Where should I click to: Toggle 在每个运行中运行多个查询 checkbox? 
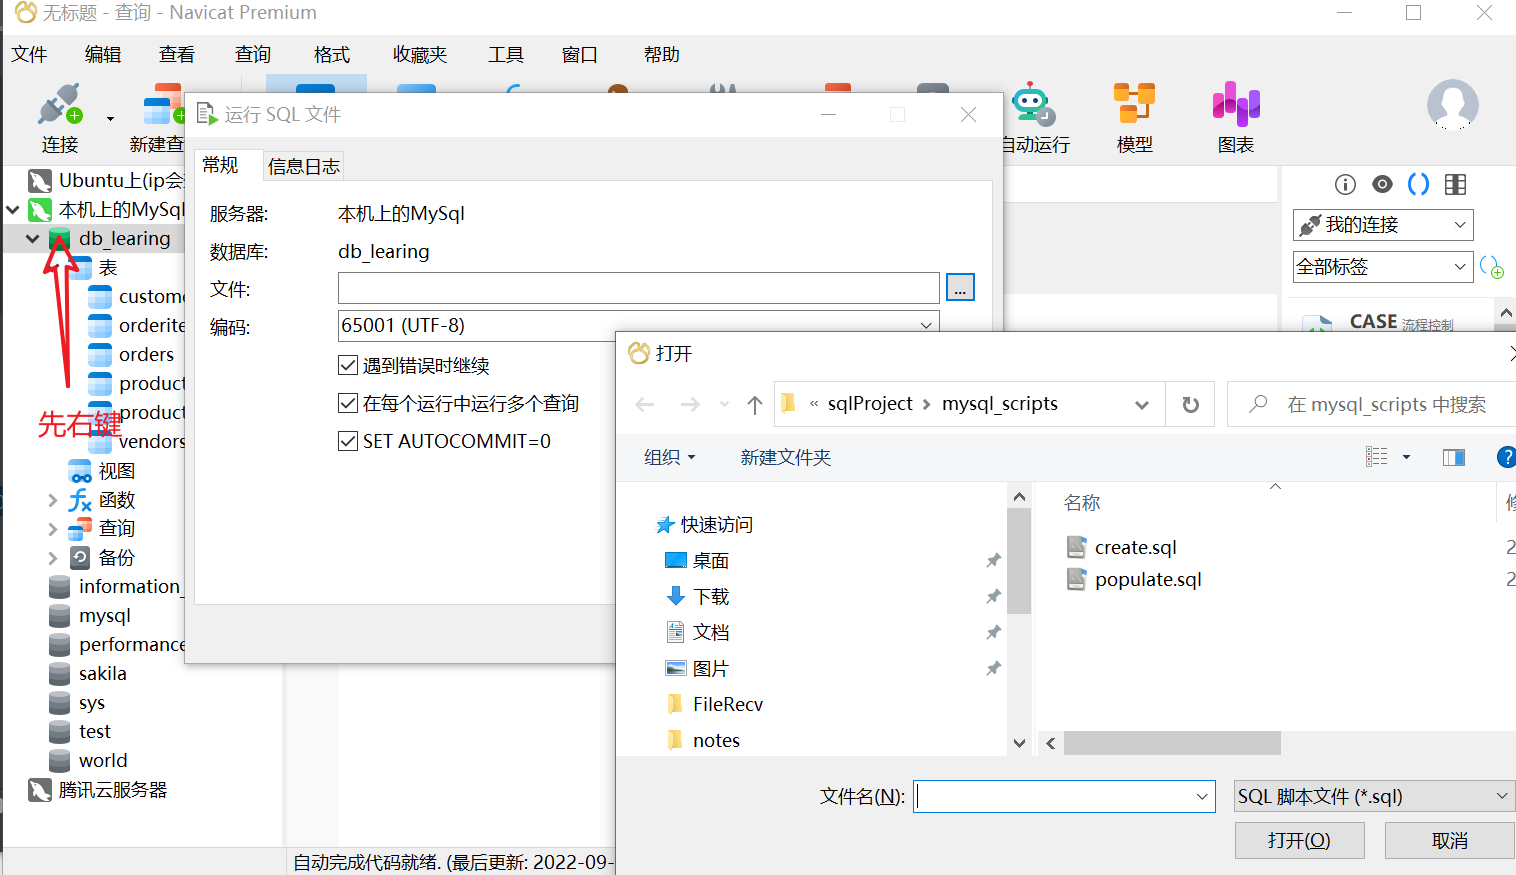click(348, 403)
